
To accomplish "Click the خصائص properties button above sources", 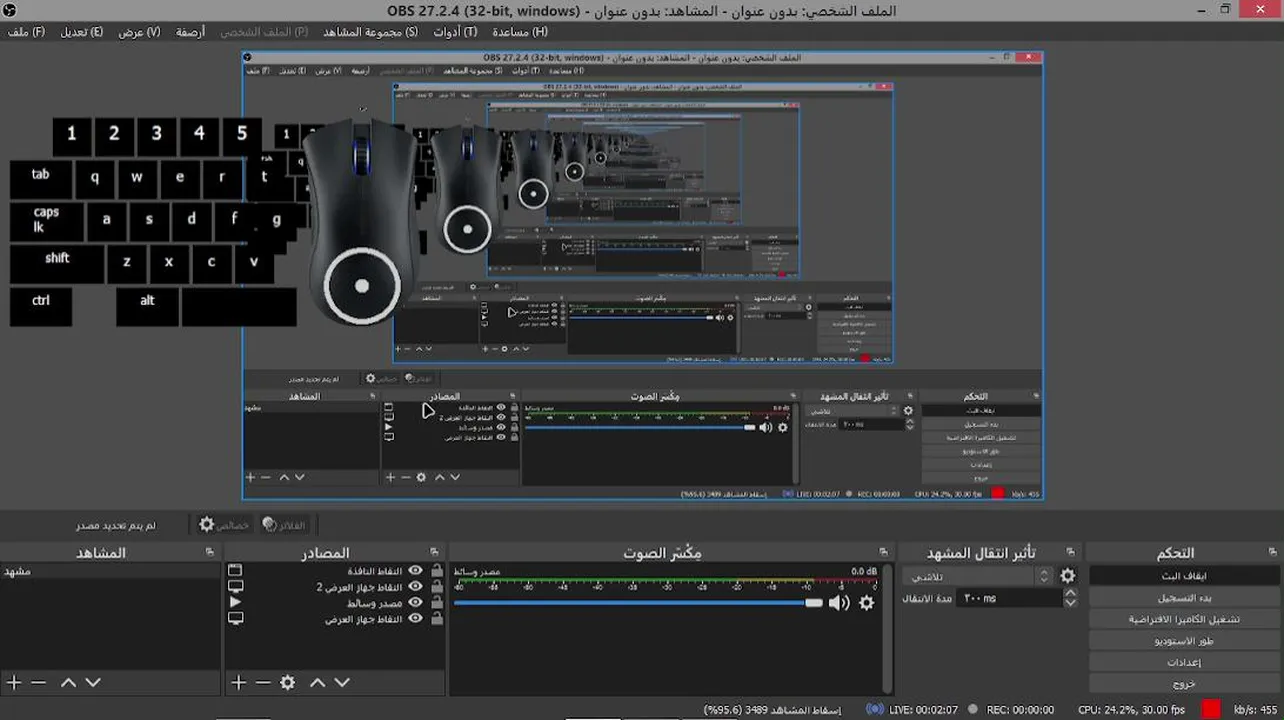I will click(x=223, y=524).
